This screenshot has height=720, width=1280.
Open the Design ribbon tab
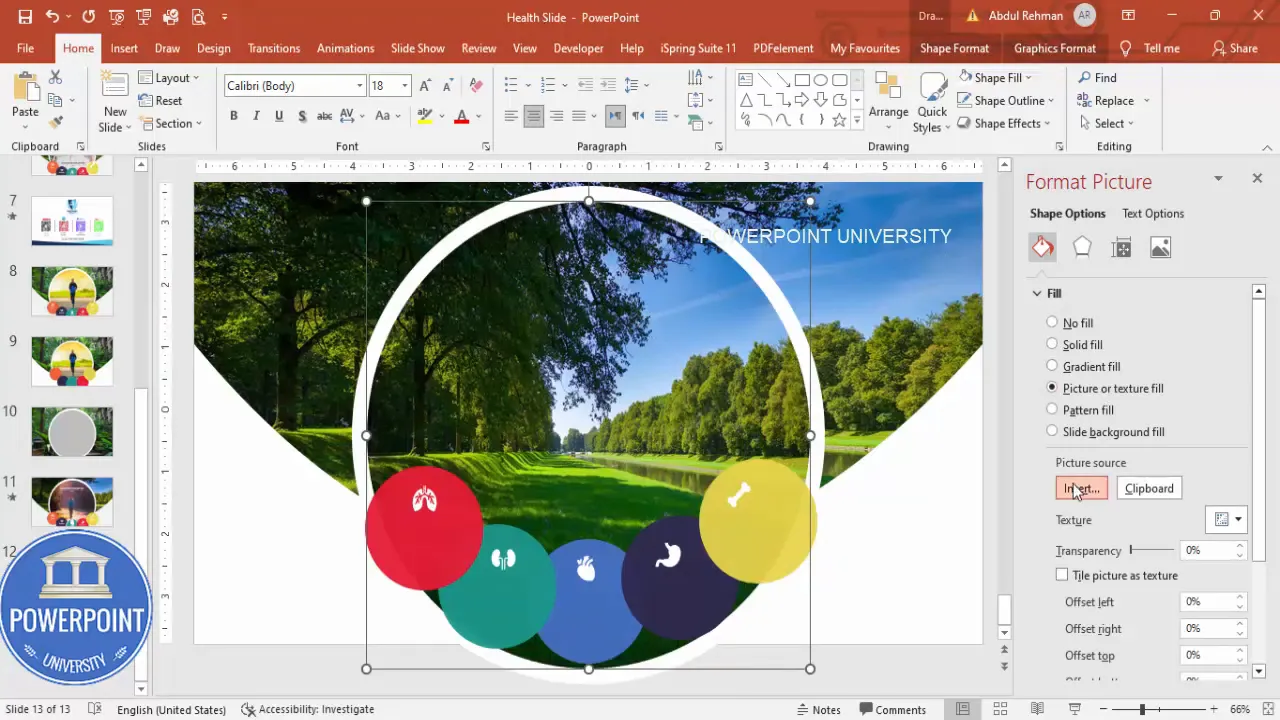[x=214, y=48]
